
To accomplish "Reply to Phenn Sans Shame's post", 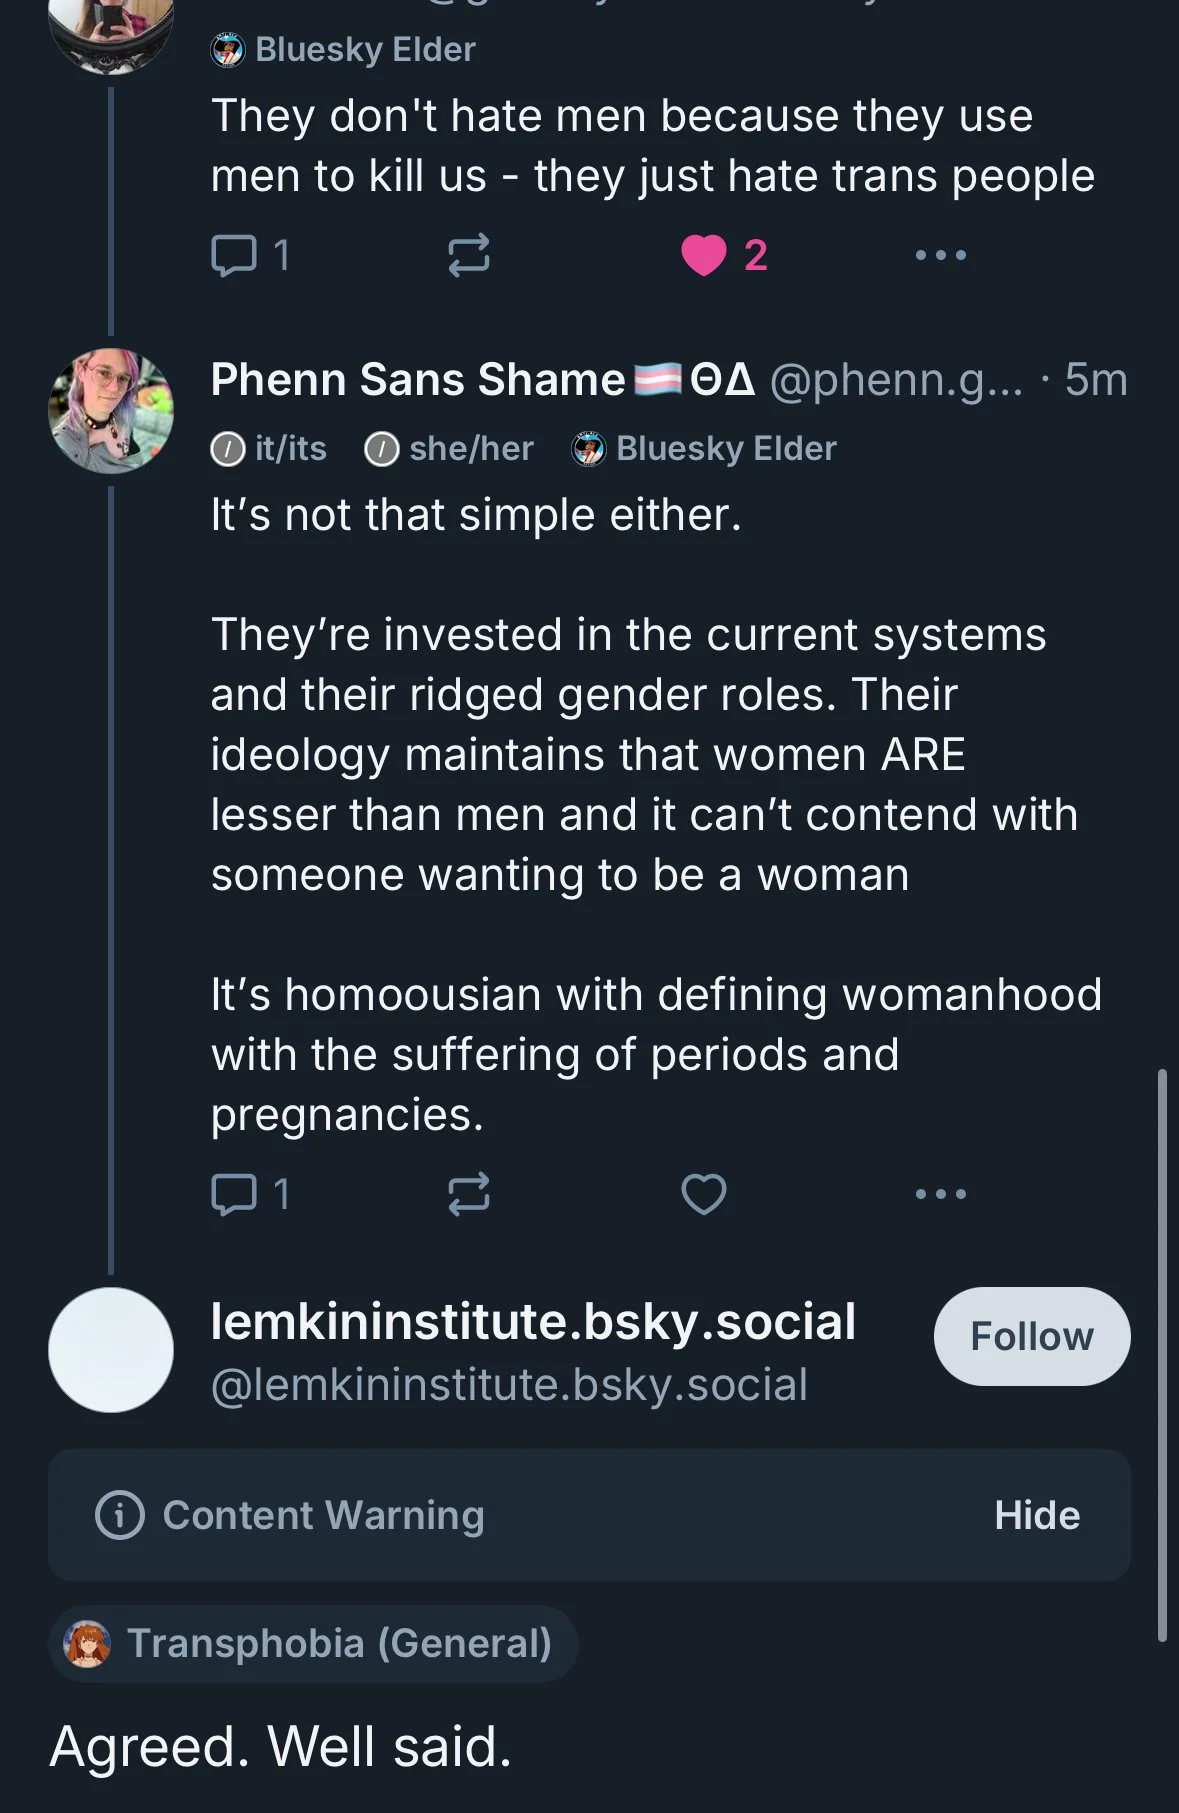I will (x=235, y=1194).
